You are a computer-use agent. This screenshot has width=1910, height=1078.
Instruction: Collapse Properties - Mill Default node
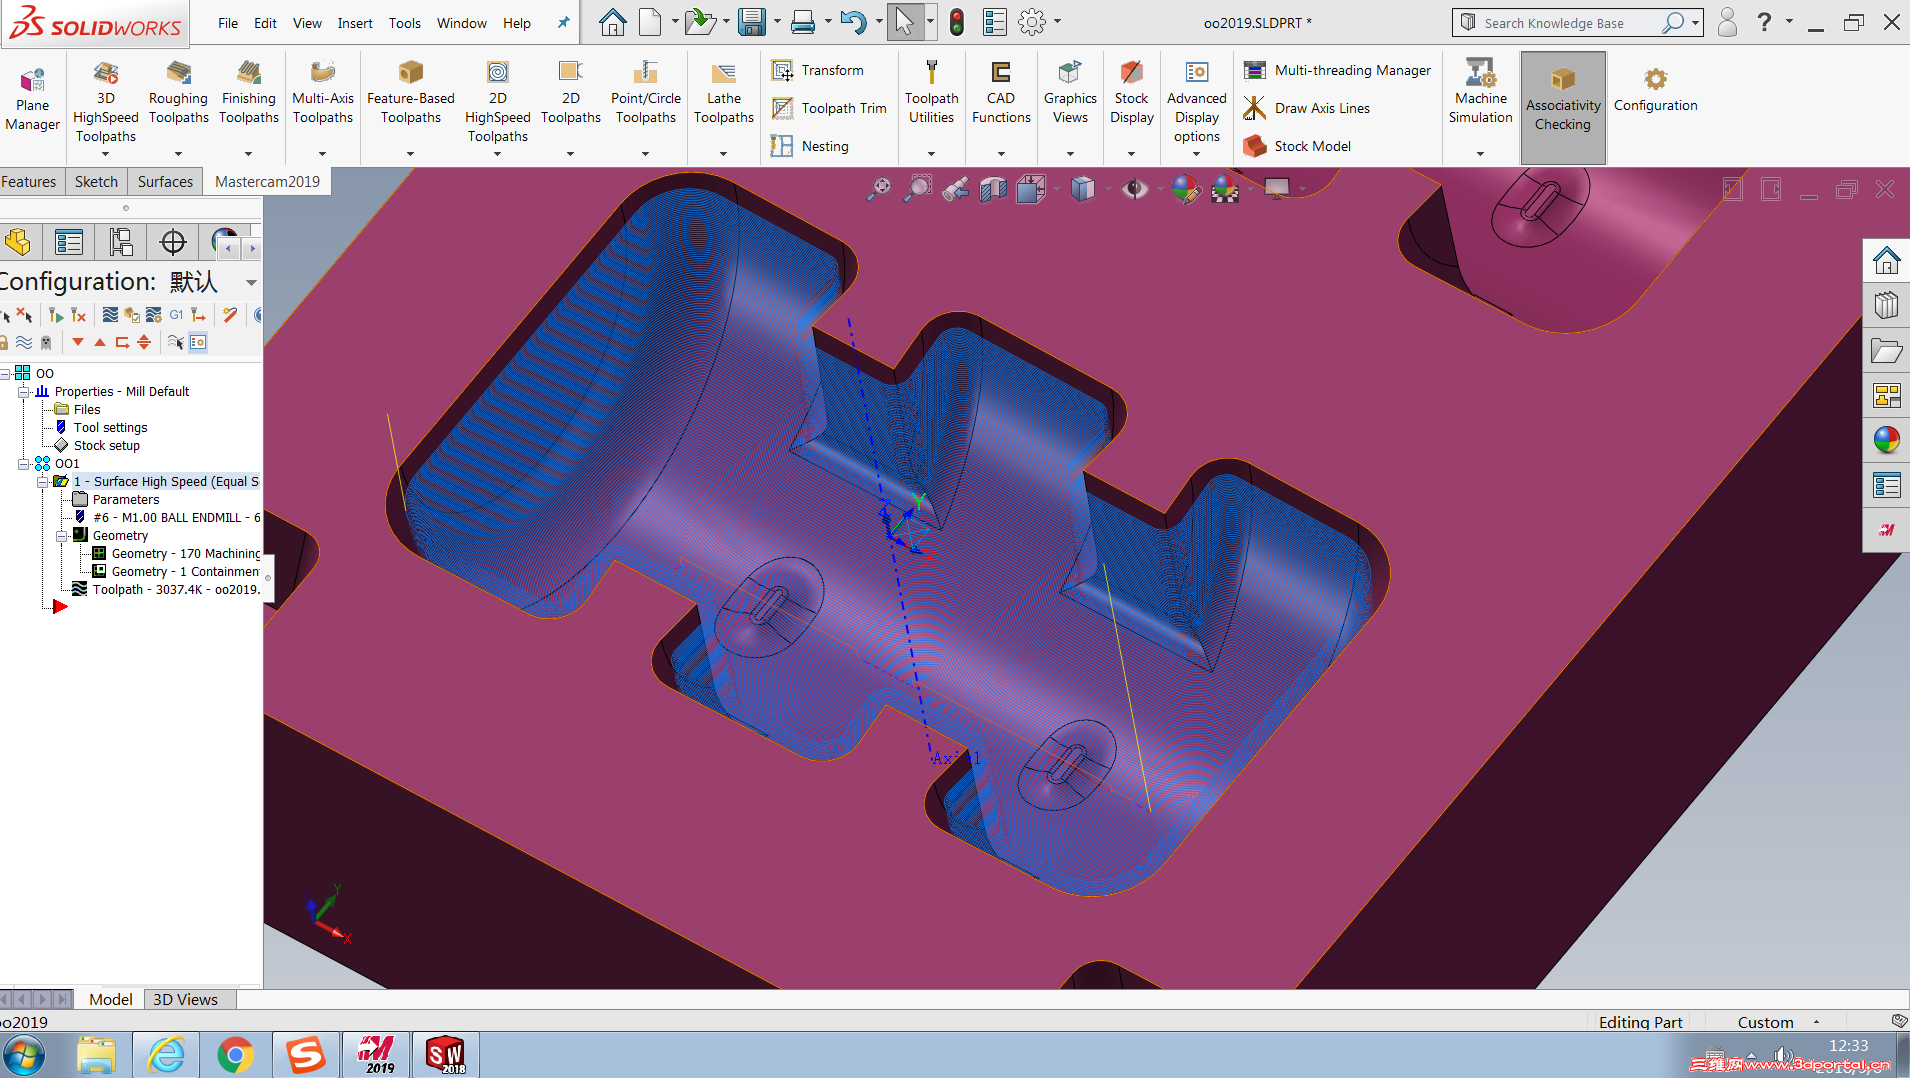coord(23,392)
